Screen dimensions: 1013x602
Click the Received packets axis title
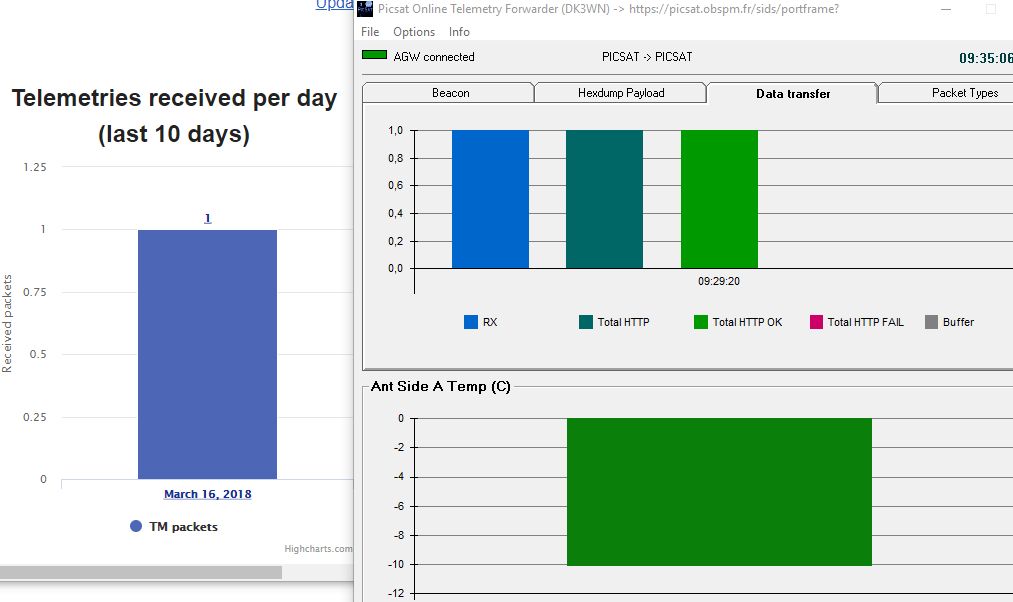click(x=7, y=324)
